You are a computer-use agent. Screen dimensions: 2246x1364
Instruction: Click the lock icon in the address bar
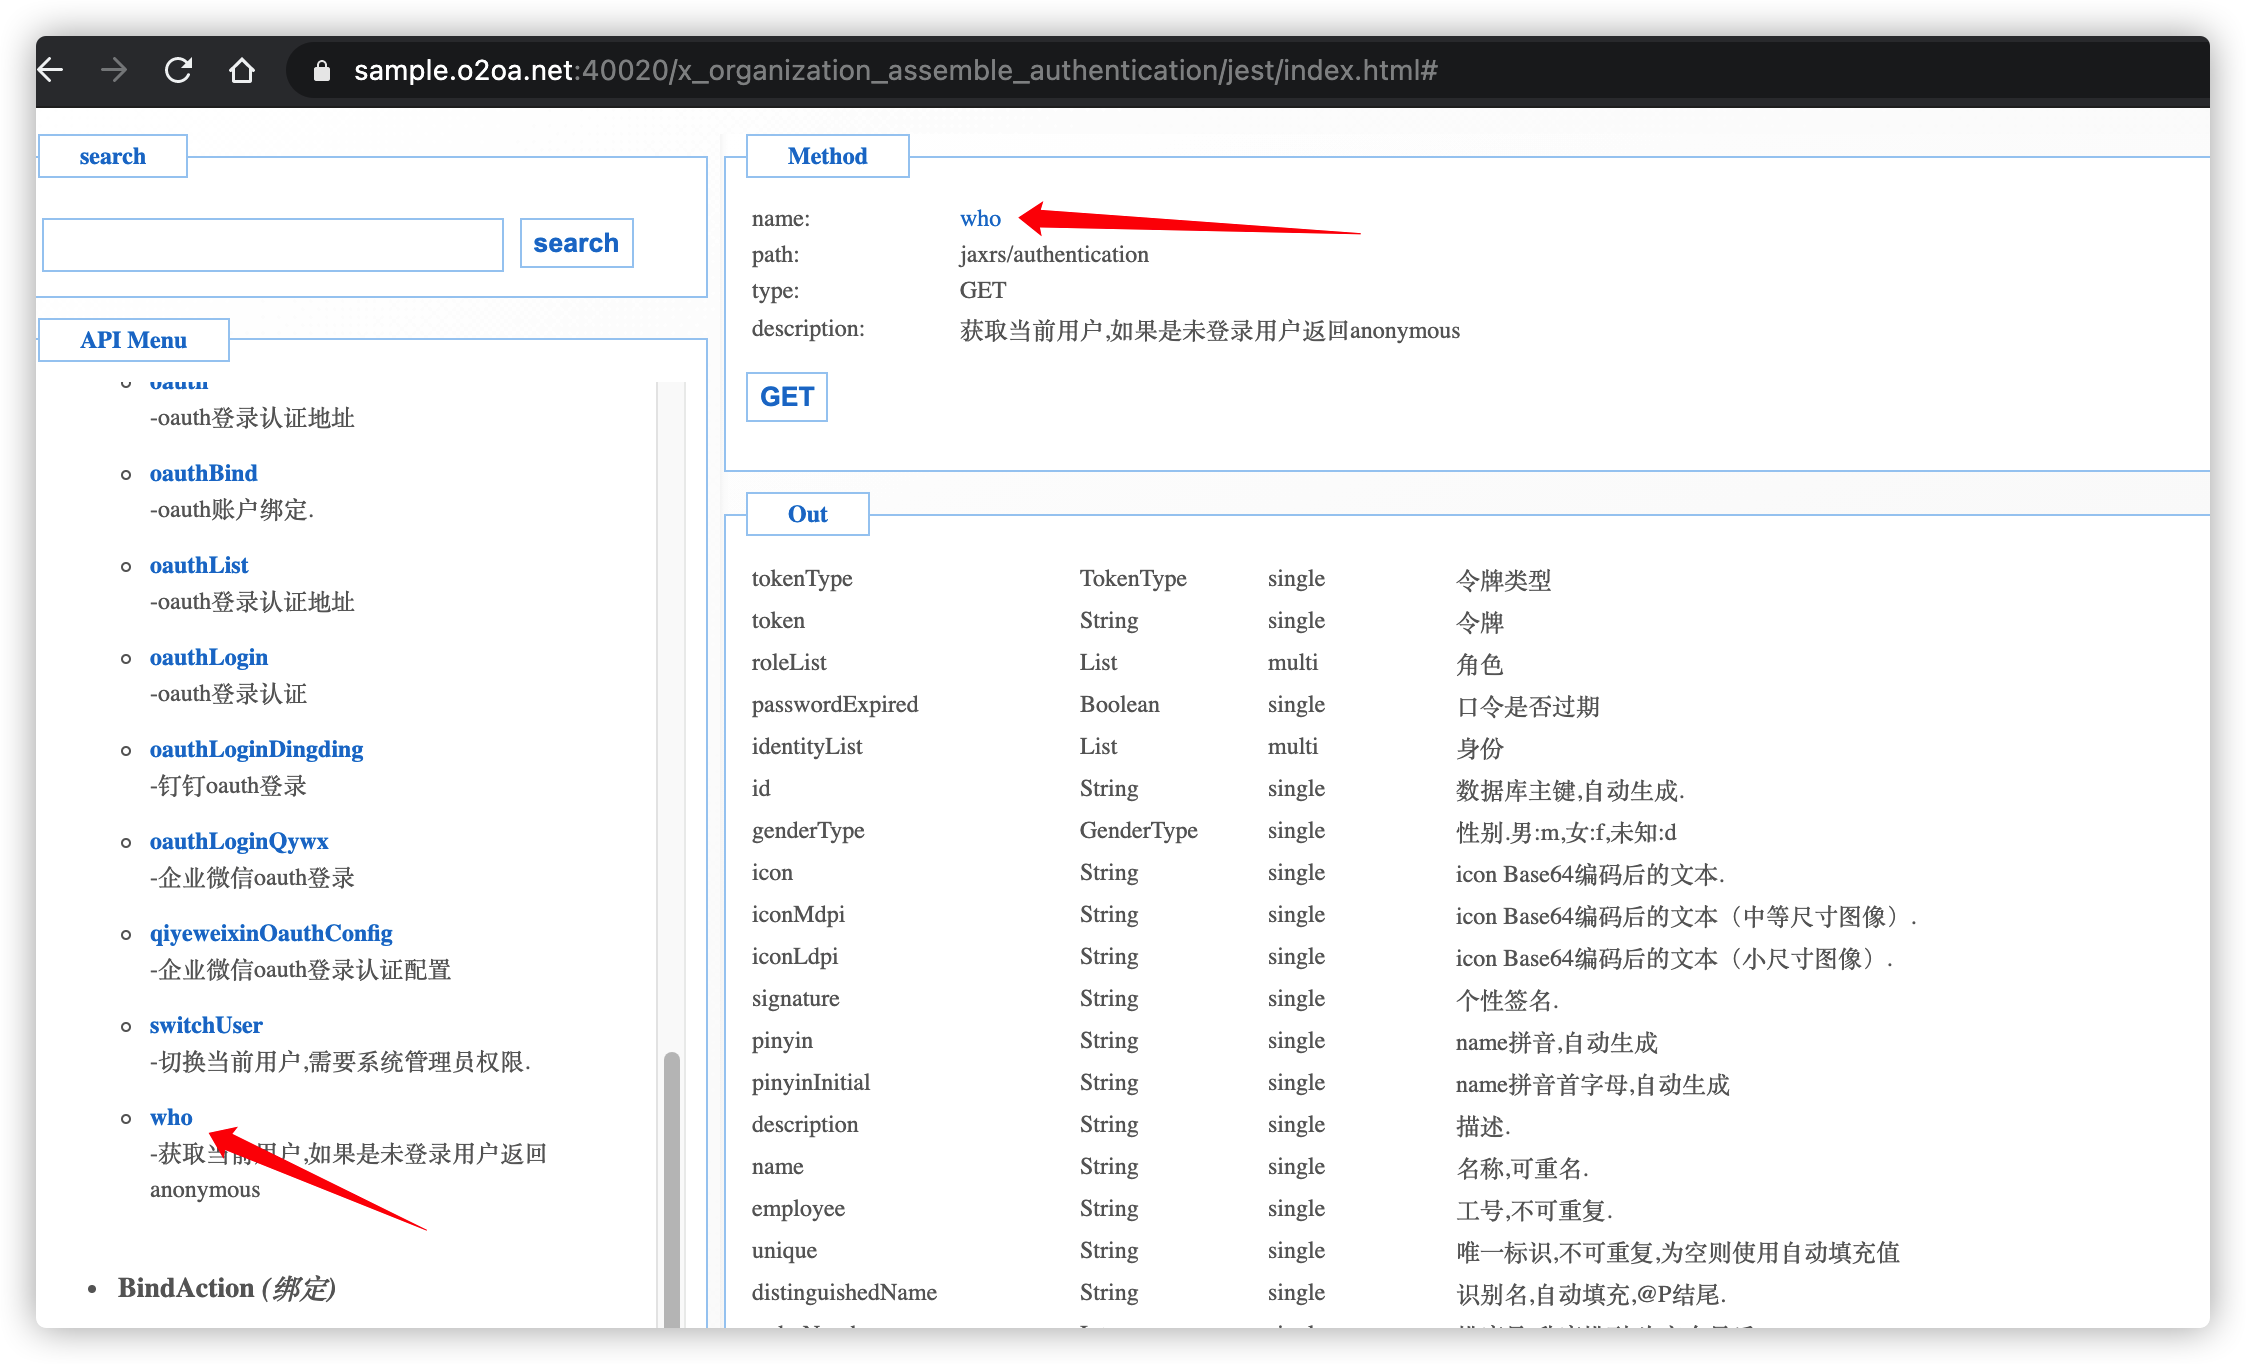(x=321, y=71)
